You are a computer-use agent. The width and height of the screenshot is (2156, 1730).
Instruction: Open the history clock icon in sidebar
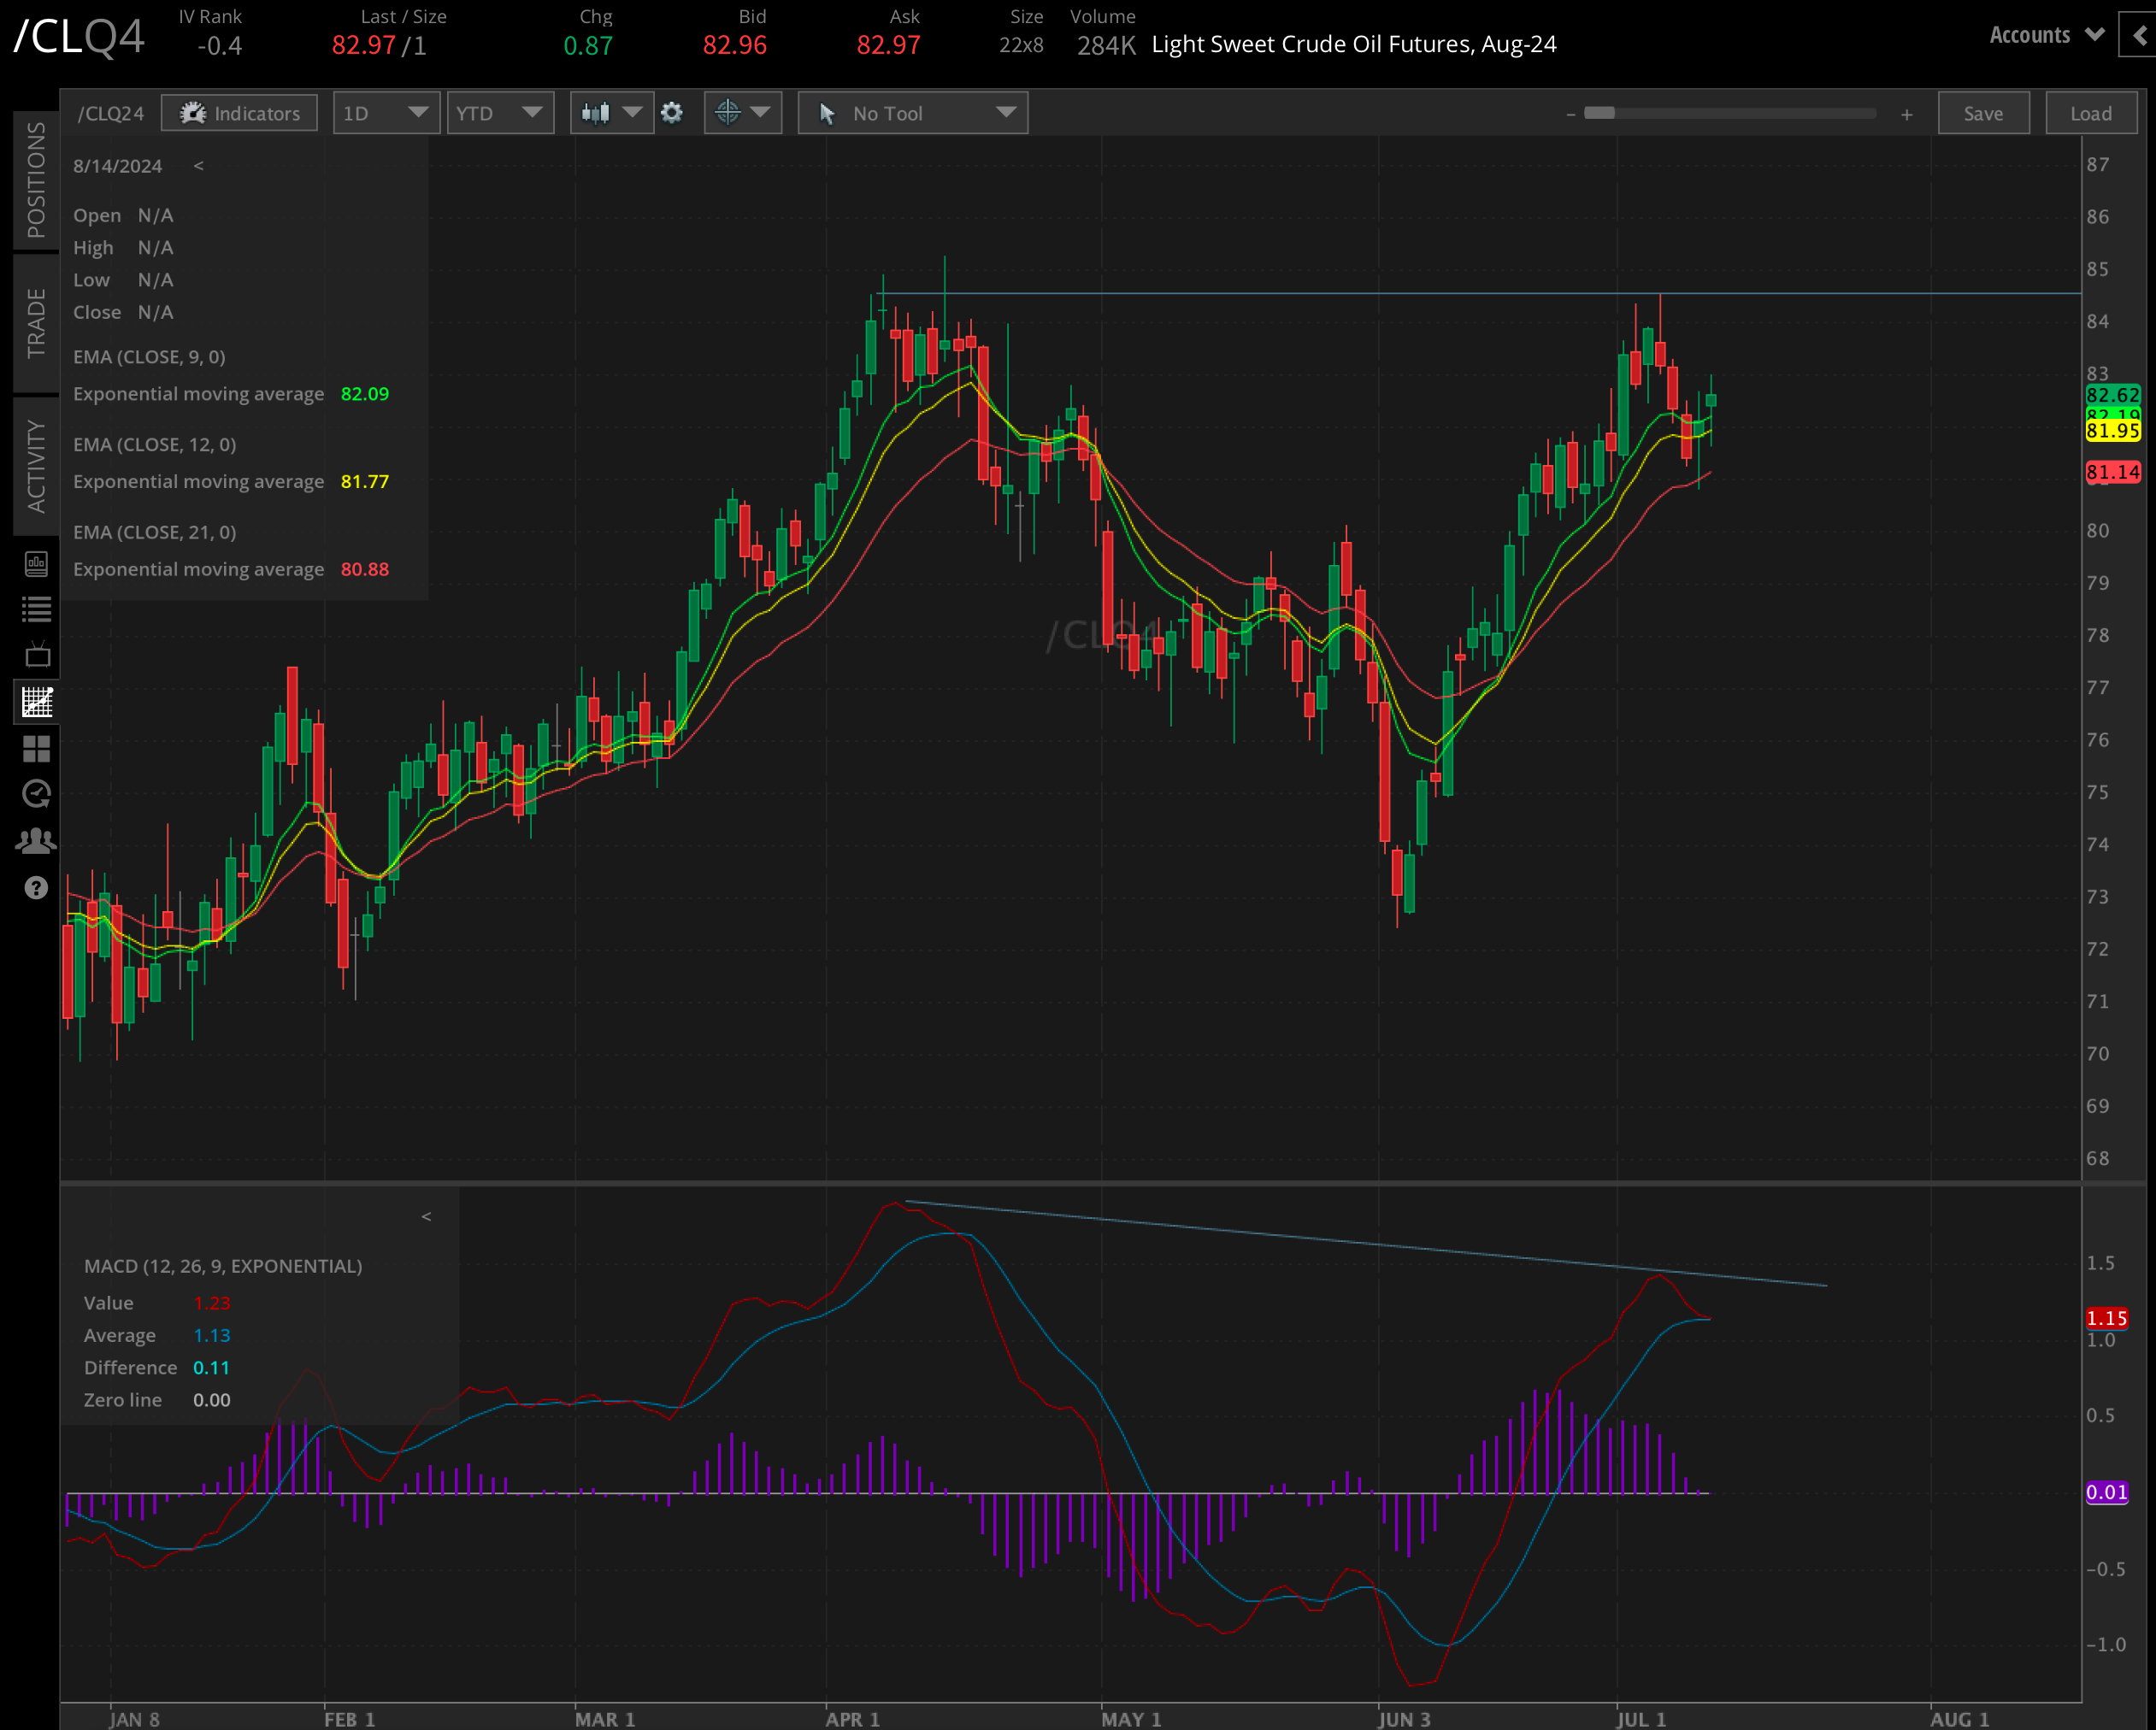(36, 794)
